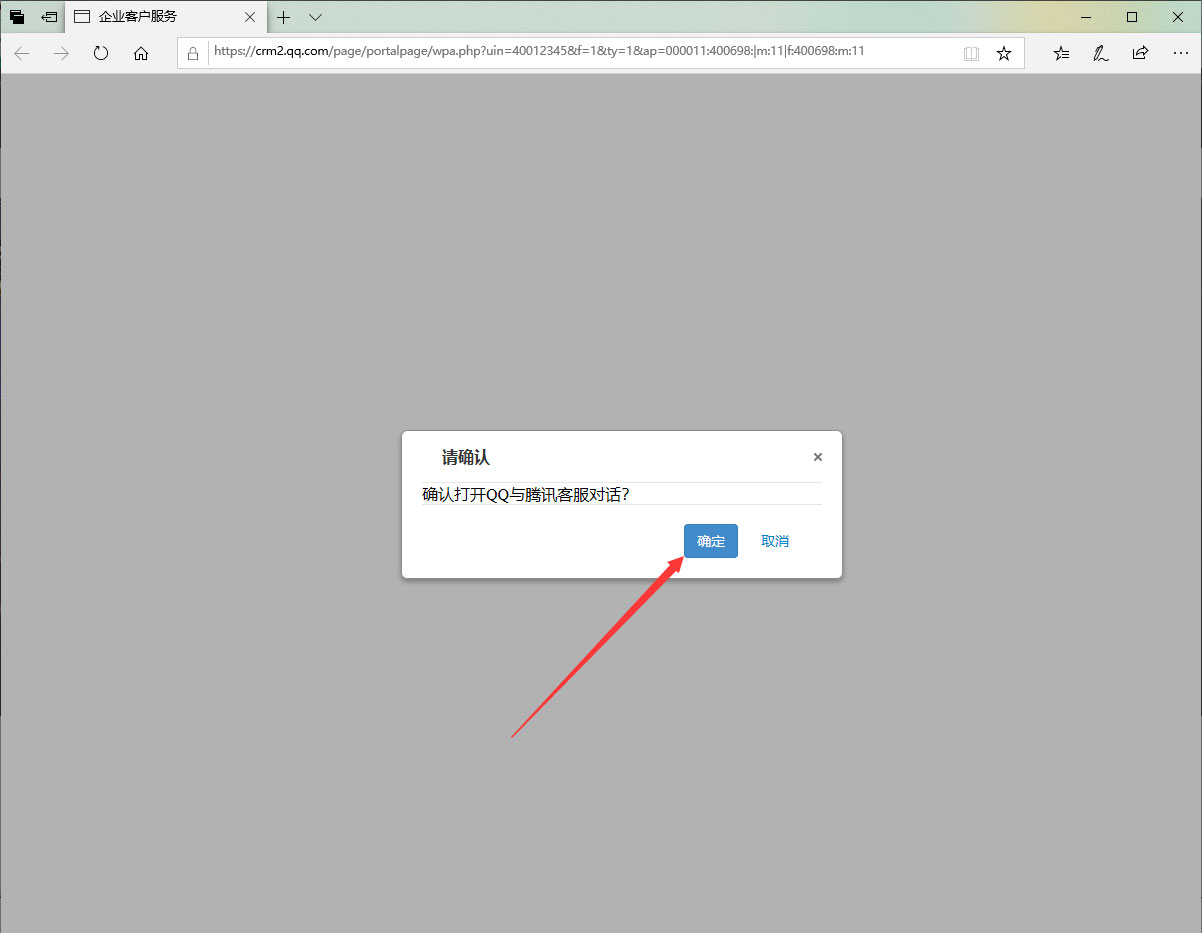The width and height of the screenshot is (1202, 933).
Task: Click the lock icon for site info
Action: click(193, 54)
